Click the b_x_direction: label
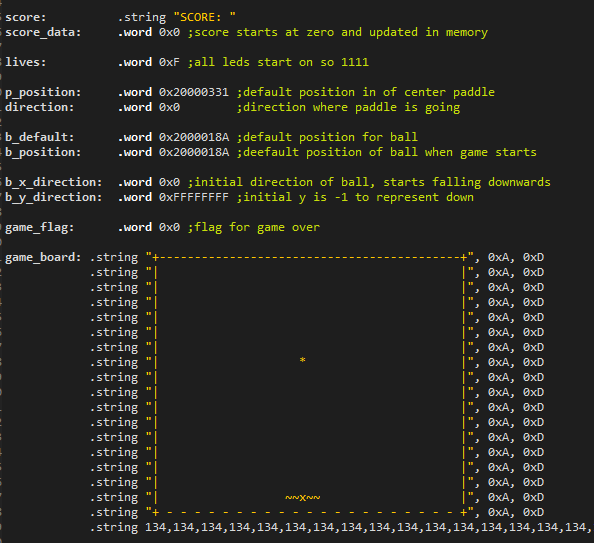This screenshot has width=594, height=543. point(53,183)
